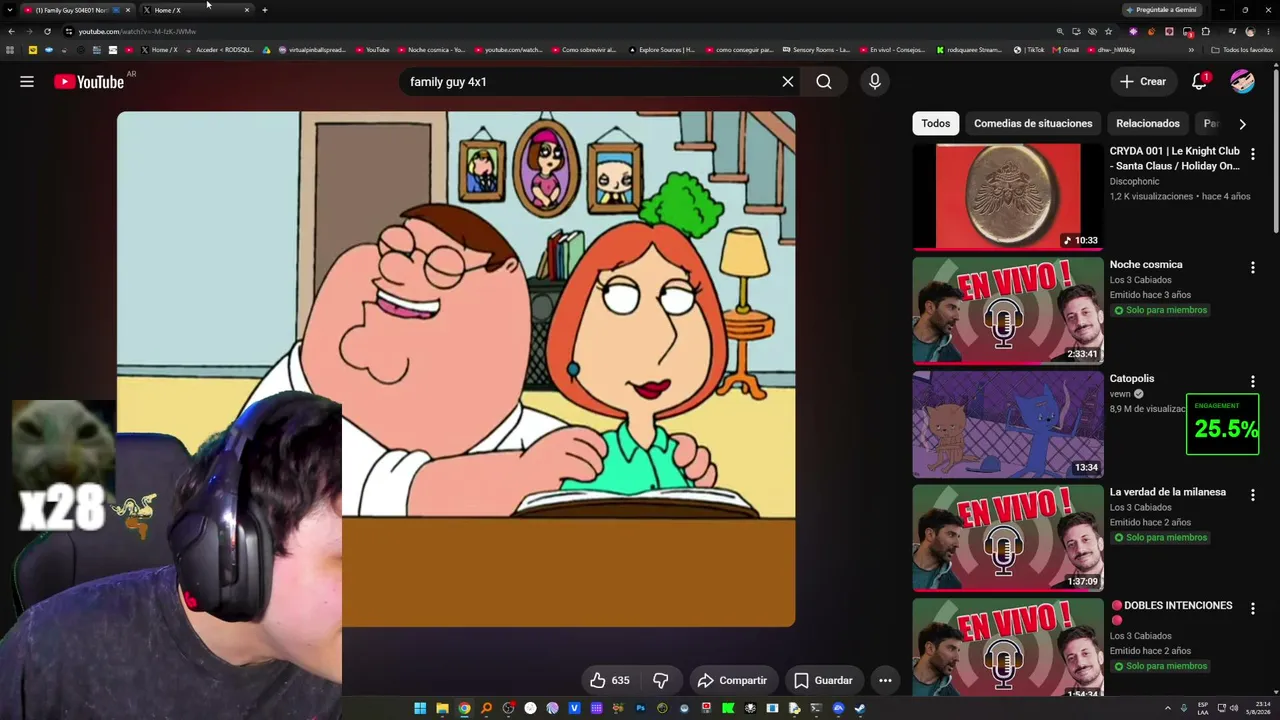Open the Explore Sources bookmark

pyautogui.click(x=662, y=50)
